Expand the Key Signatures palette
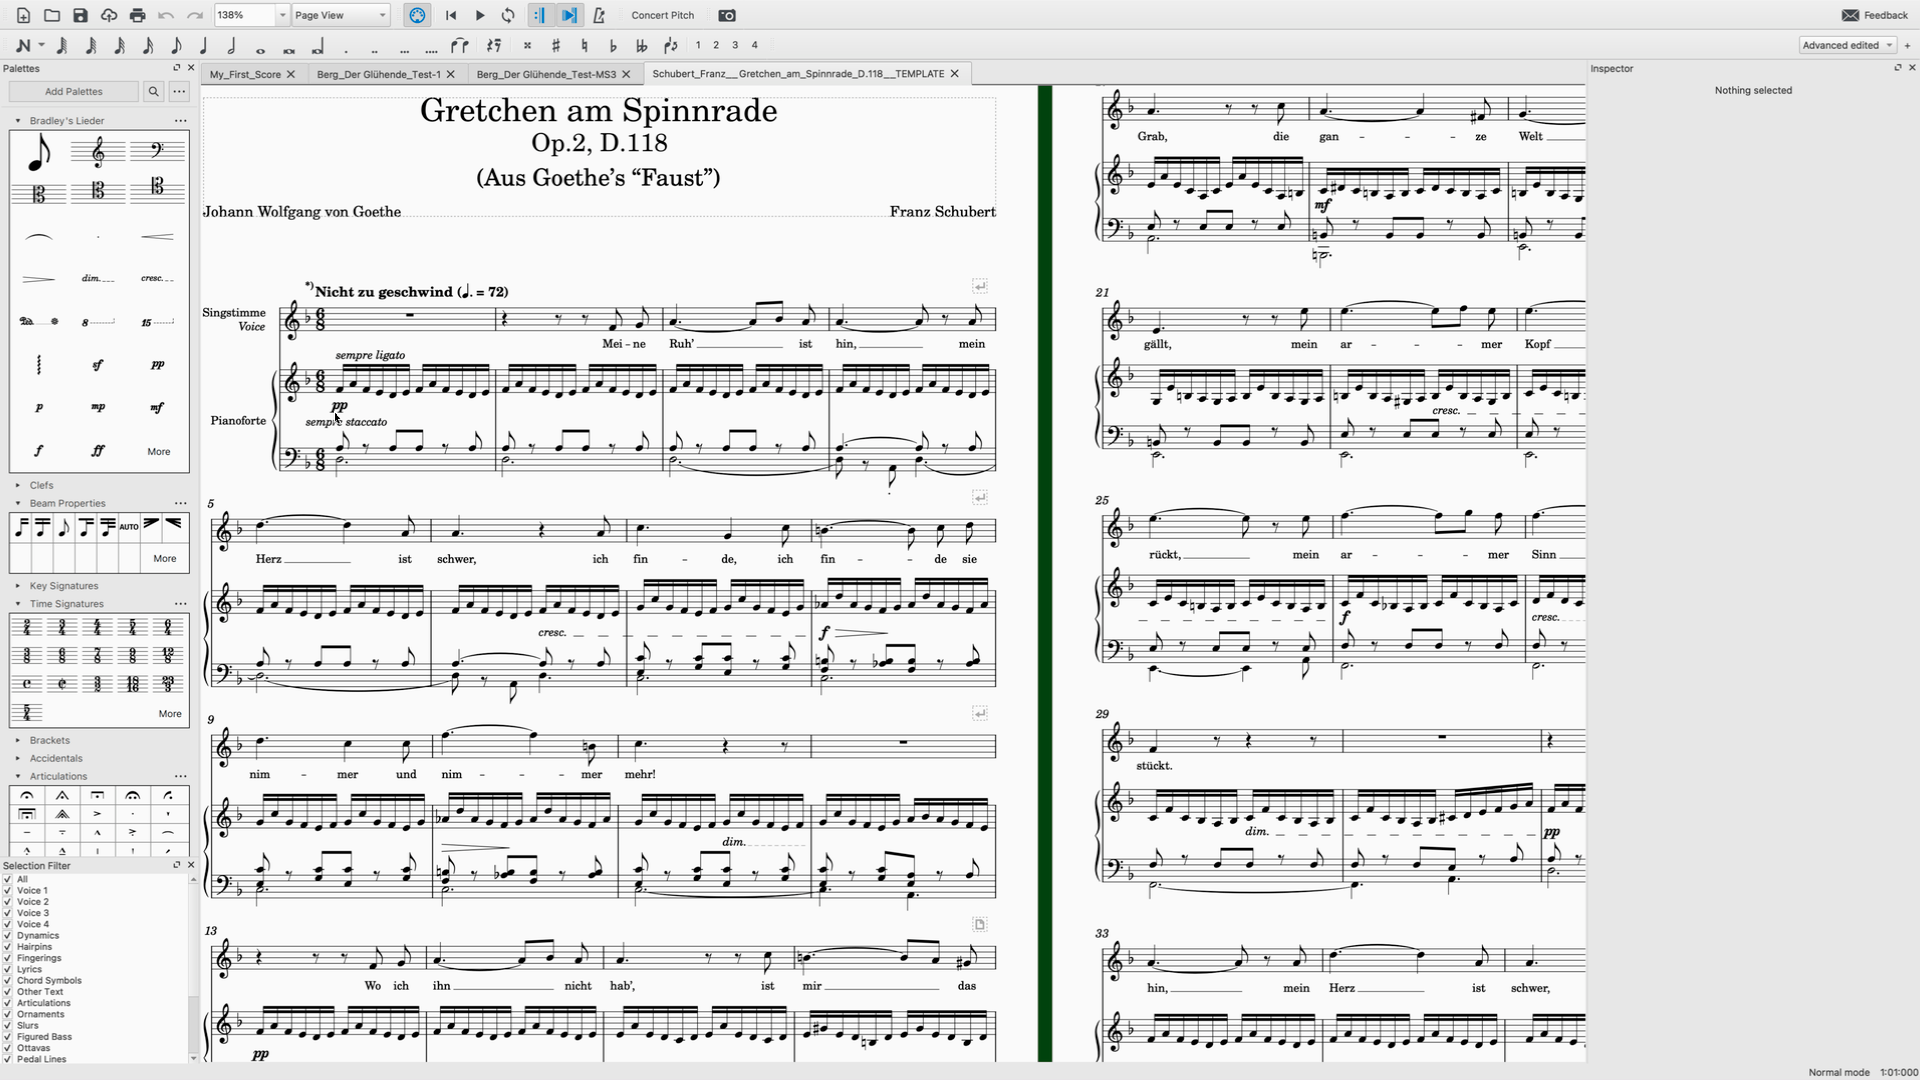 18,586
